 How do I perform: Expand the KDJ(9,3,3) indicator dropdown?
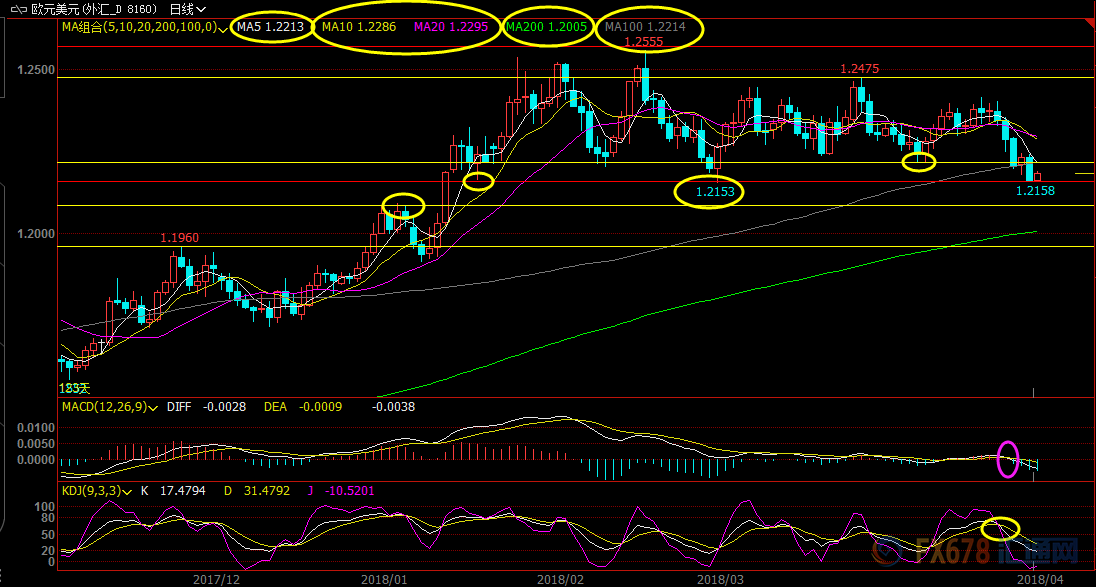[x=127, y=492]
